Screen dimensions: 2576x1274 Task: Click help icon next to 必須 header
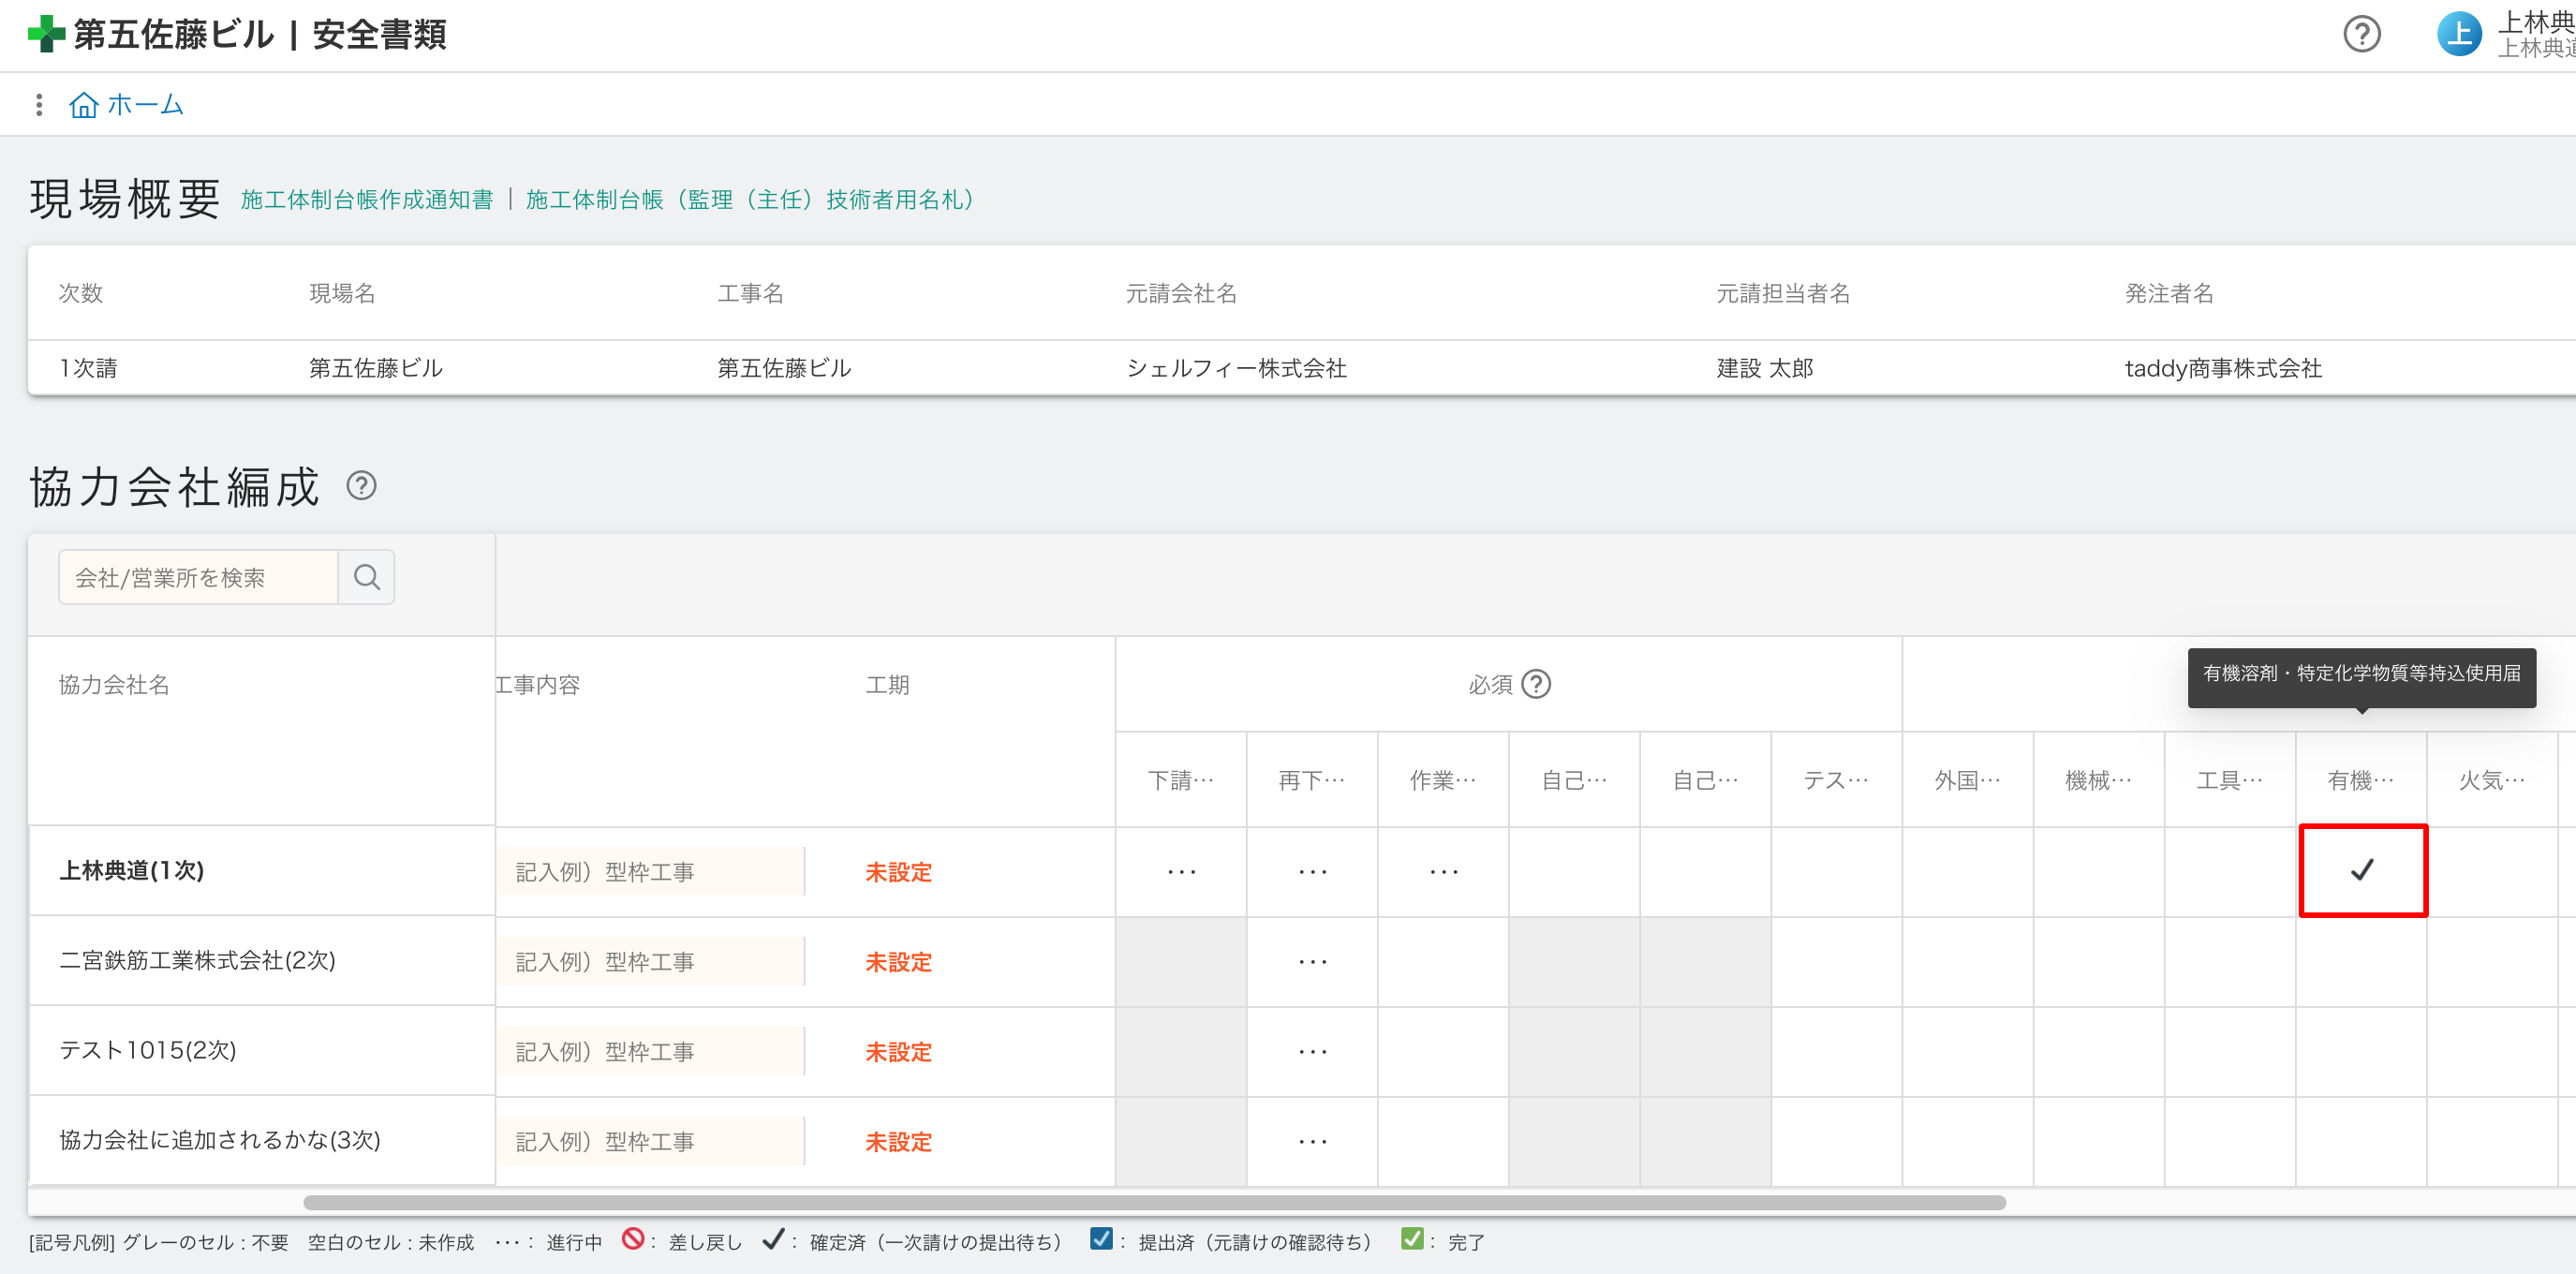[1536, 684]
